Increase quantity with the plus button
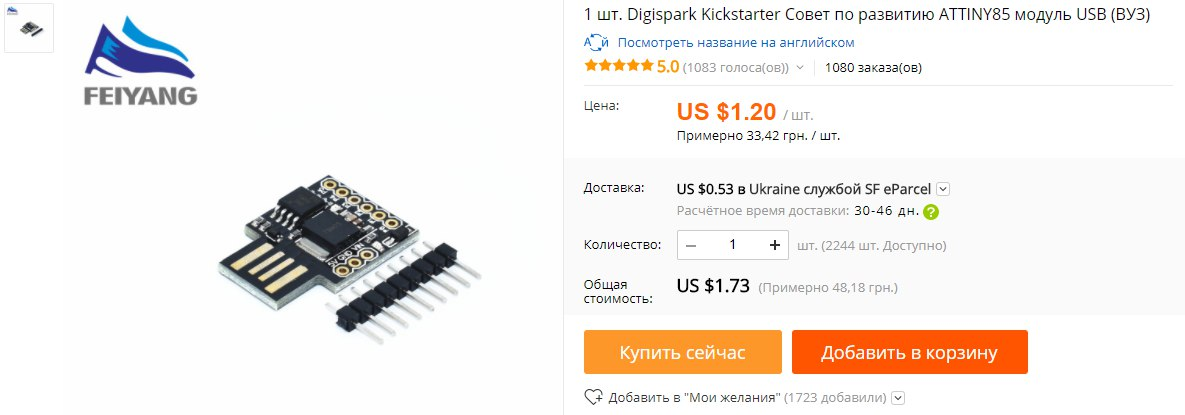The height and width of the screenshot is (415, 1185). pos(774,245)
